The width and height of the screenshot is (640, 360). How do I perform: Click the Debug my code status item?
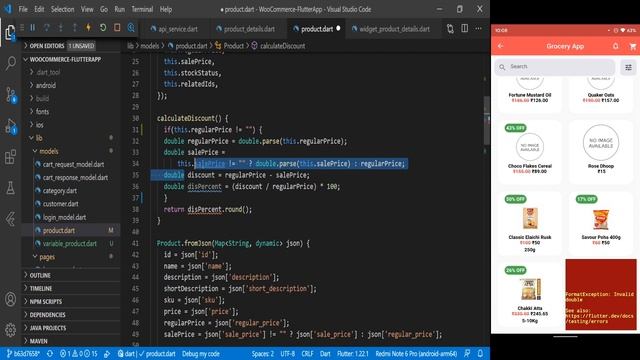(201, 354)
